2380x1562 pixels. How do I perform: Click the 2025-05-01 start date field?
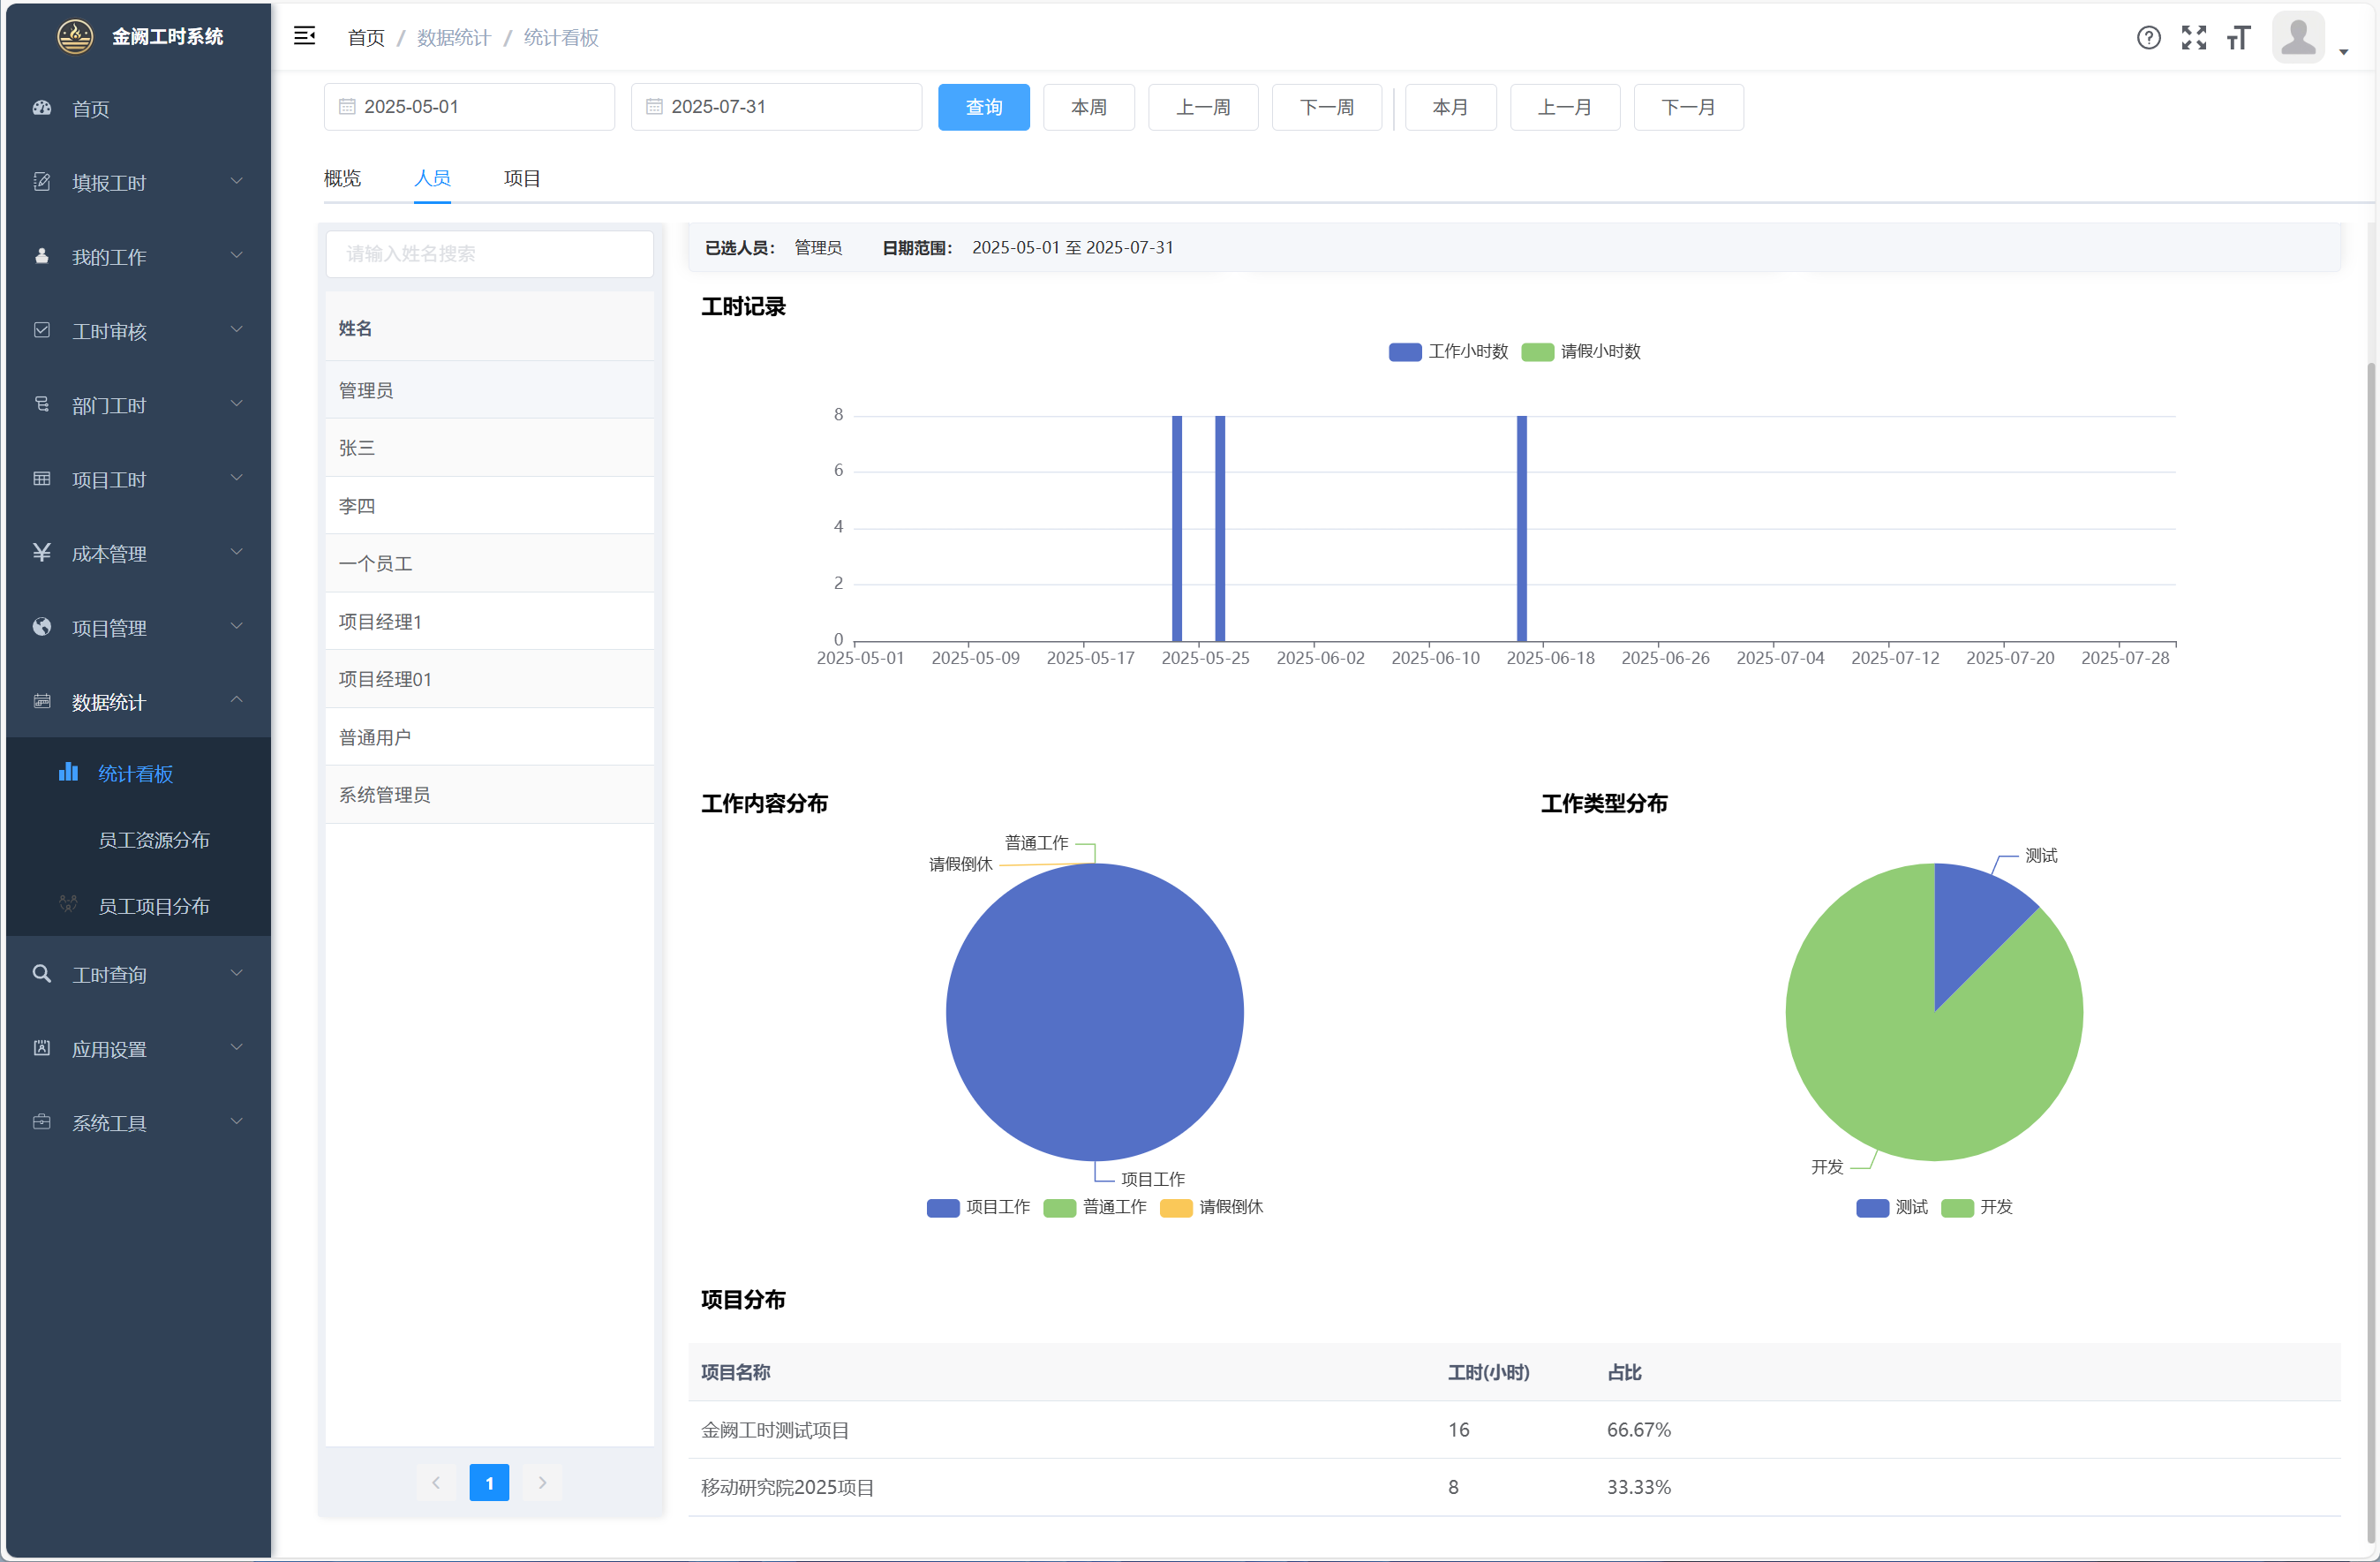click(x=468, y=107)
